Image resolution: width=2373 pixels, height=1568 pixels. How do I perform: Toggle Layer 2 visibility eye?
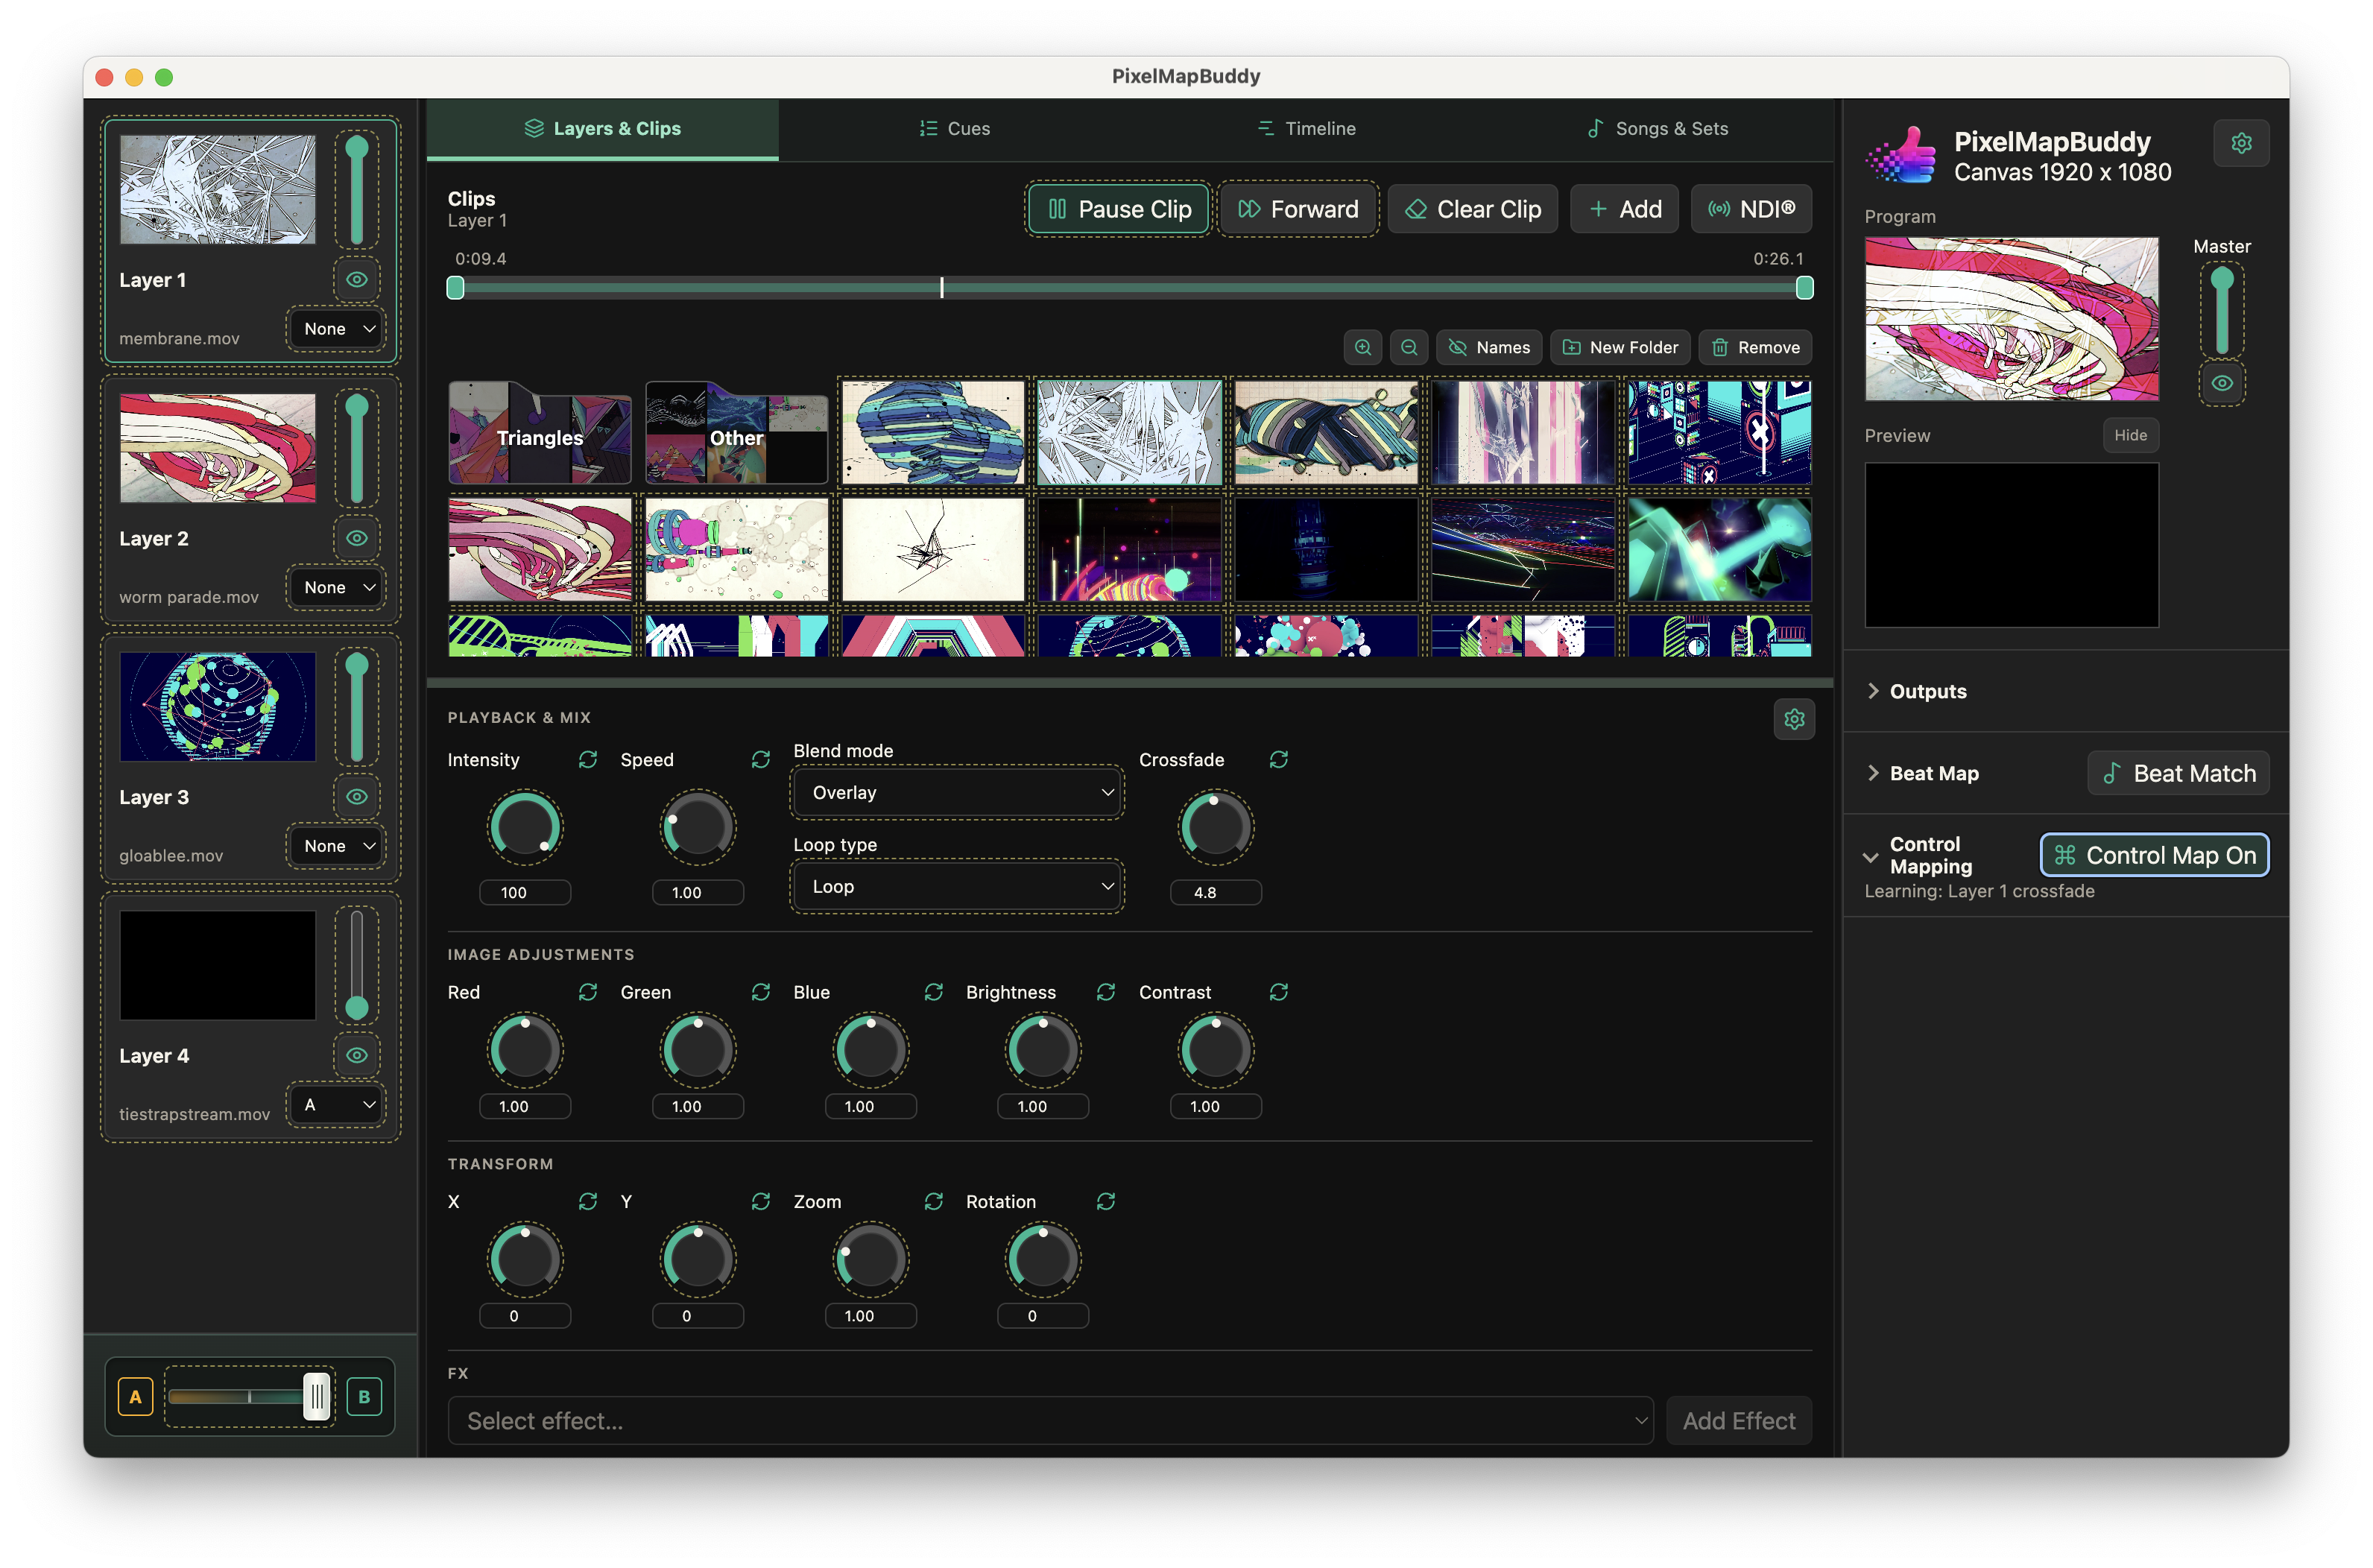tap(357, 538)
